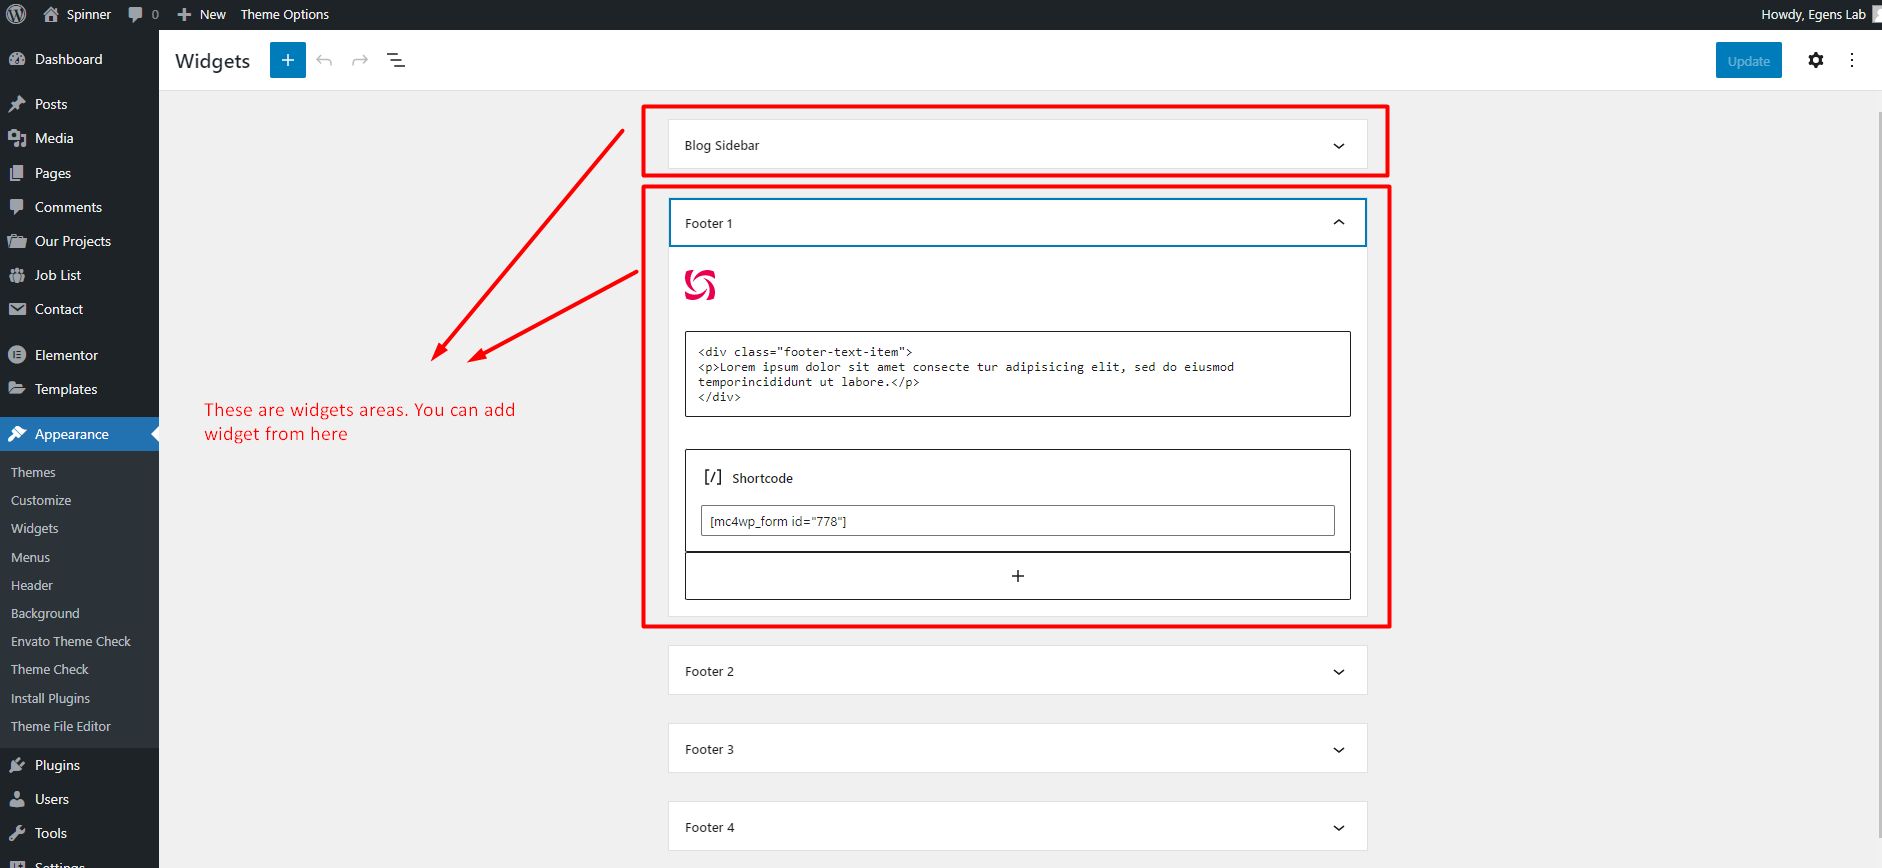Expand the Footer 4 widget area

click(1017, 827)
